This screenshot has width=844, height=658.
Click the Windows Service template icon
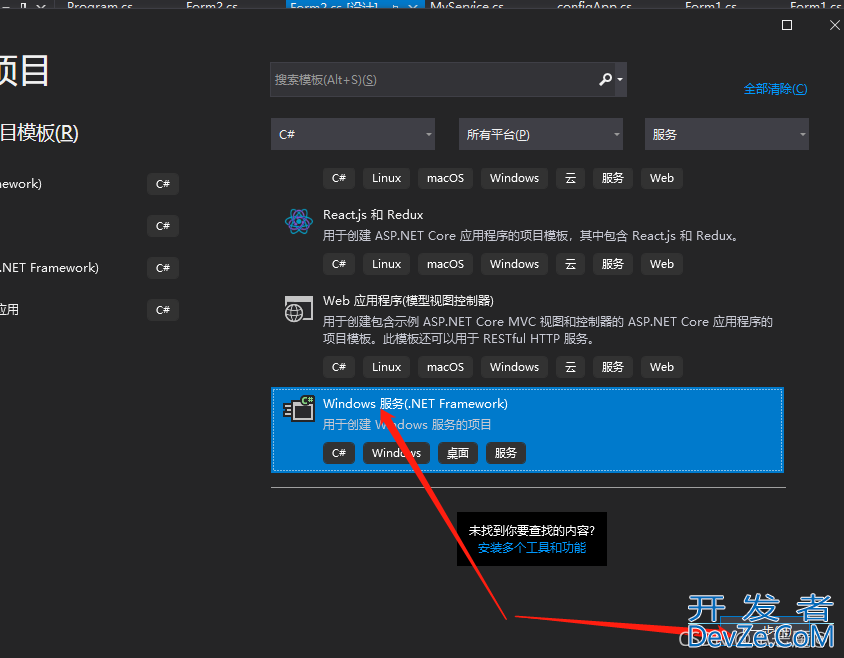(x=299, y=408)
